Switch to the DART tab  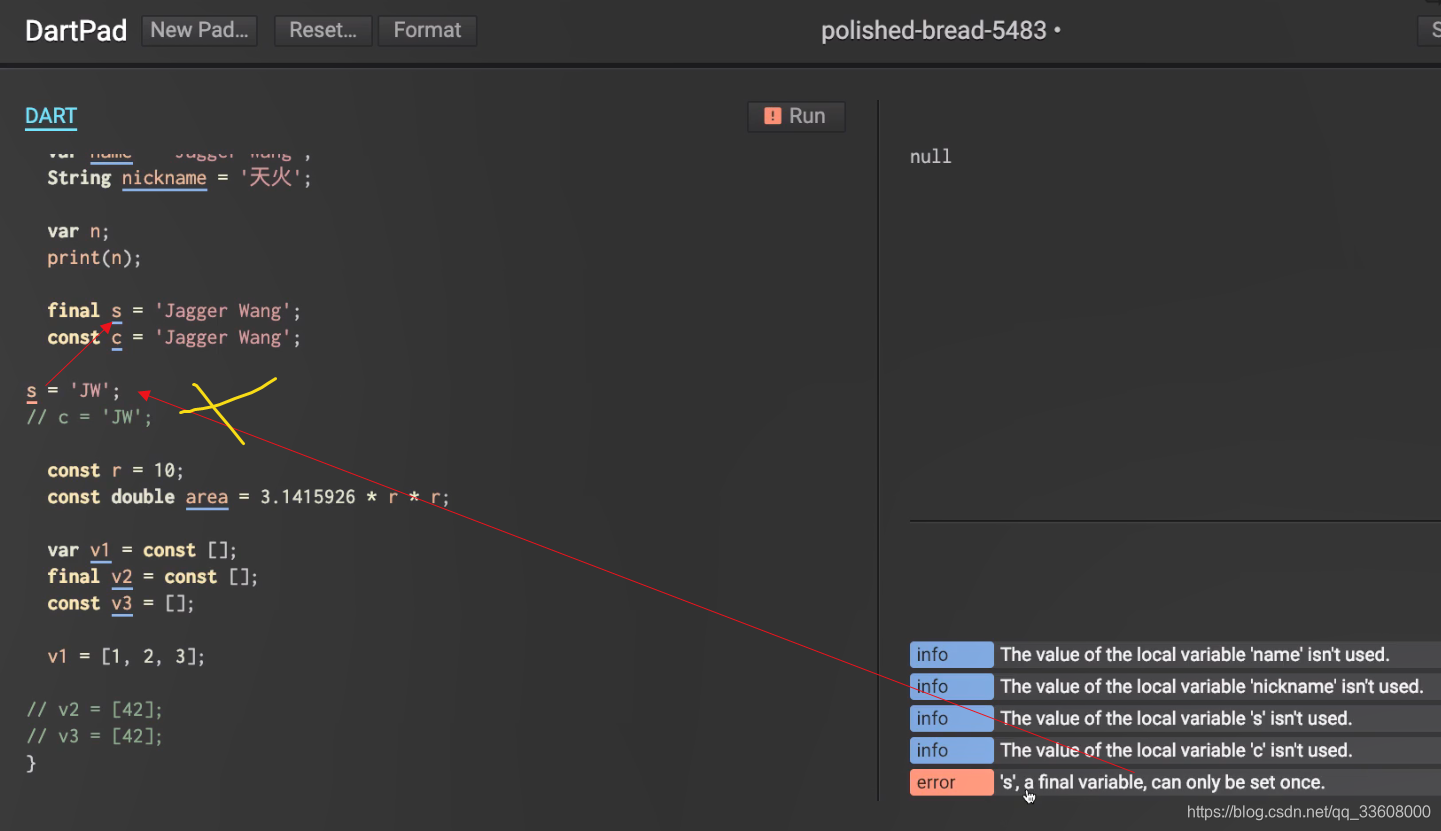51,116
